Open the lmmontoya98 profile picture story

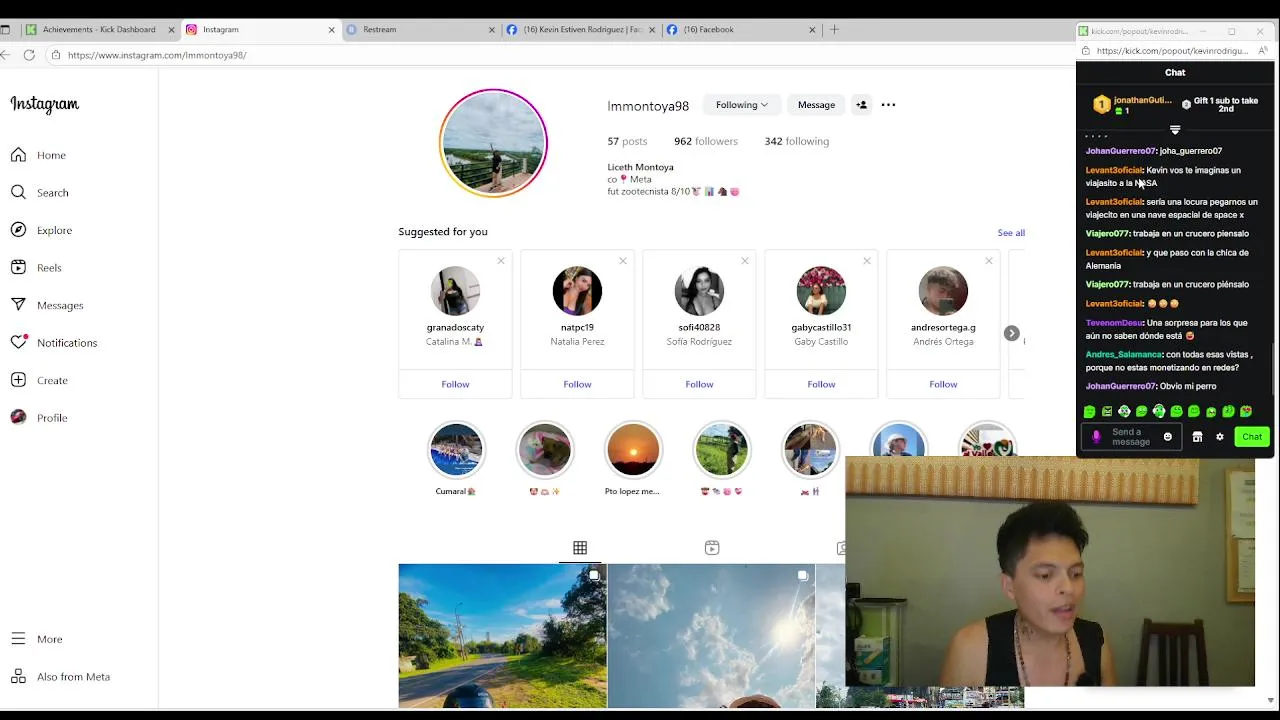coord(493,143)
